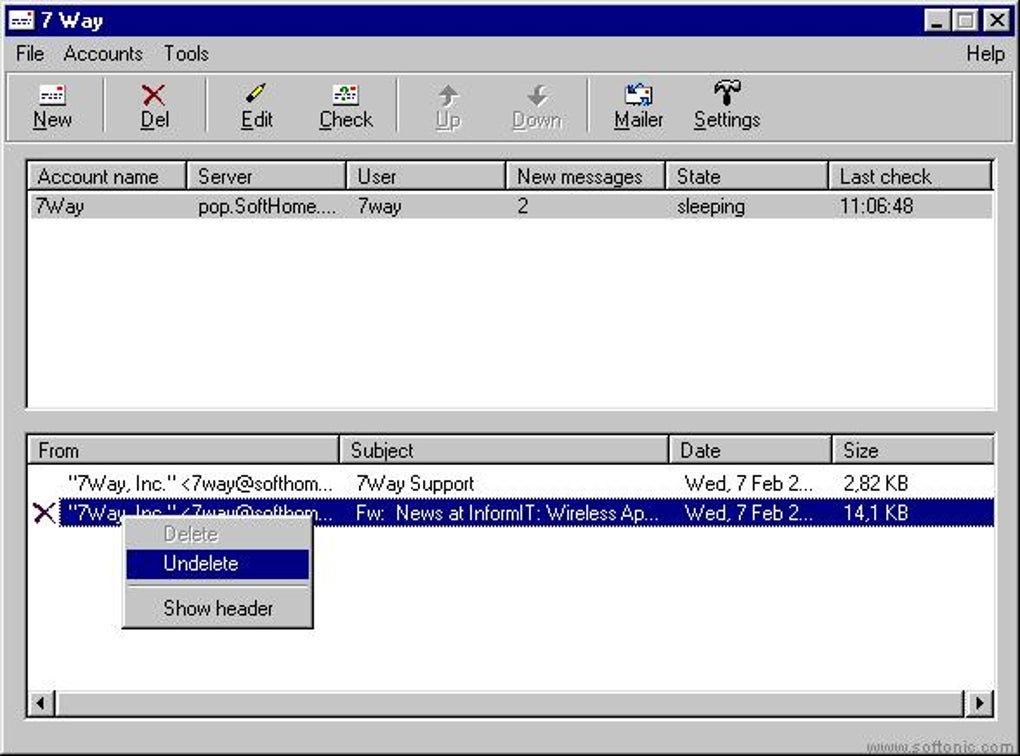
Task: Click the Last check column header
Action: 910,176
